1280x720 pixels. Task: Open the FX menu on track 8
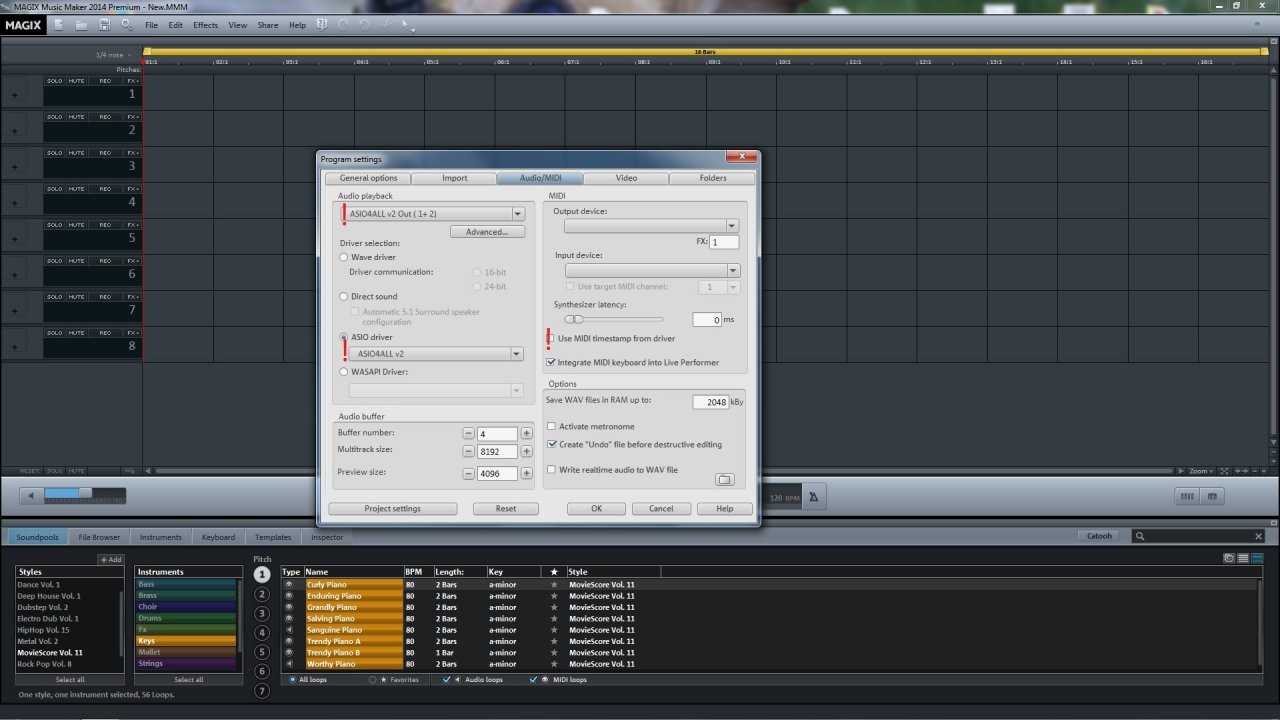click(133, 332)
